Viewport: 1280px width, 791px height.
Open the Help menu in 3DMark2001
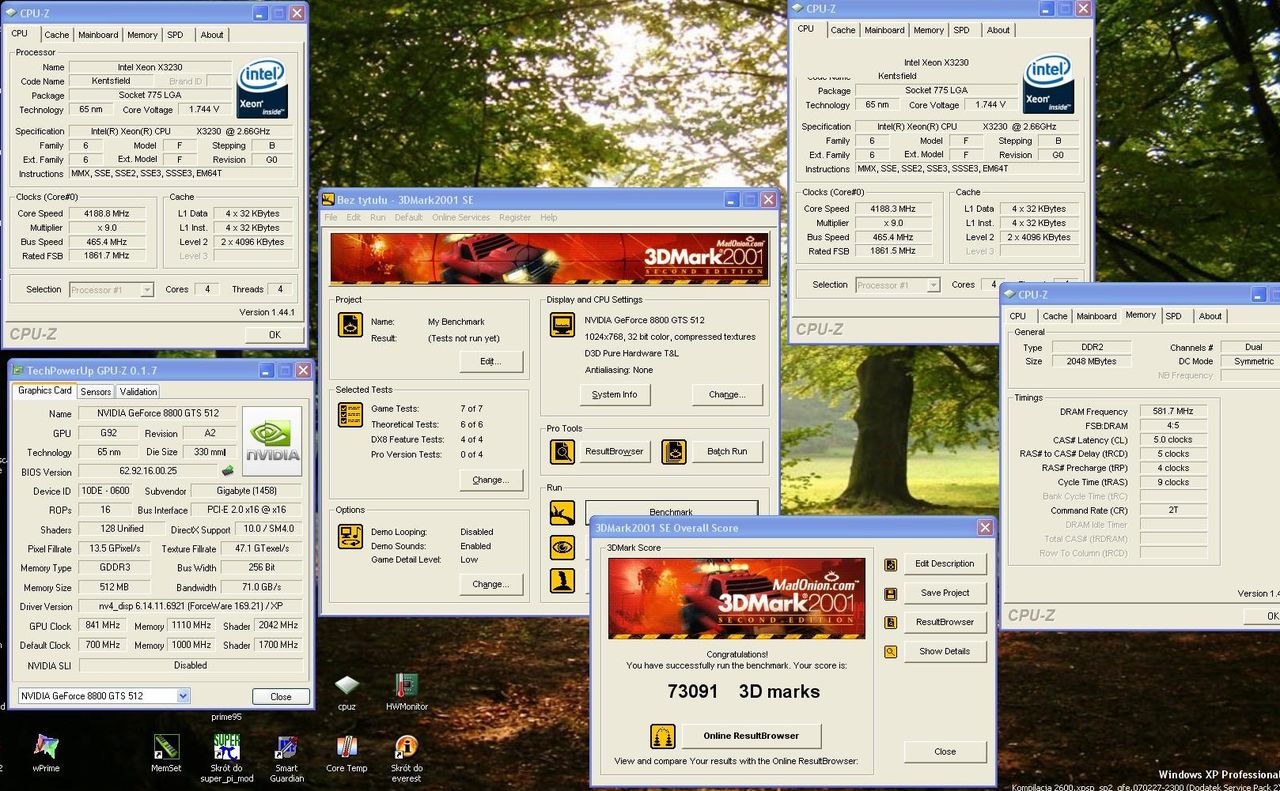[x=548, y=217]
